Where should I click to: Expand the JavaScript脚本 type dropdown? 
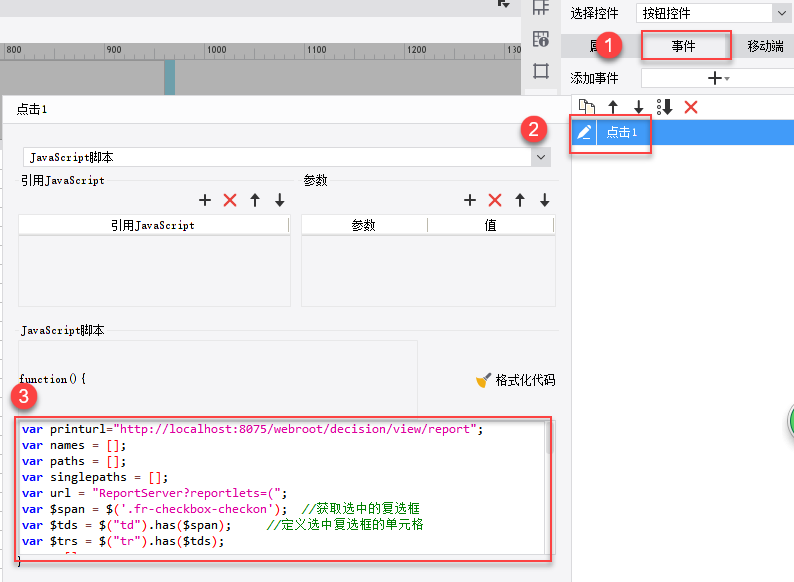pos(541,157)
